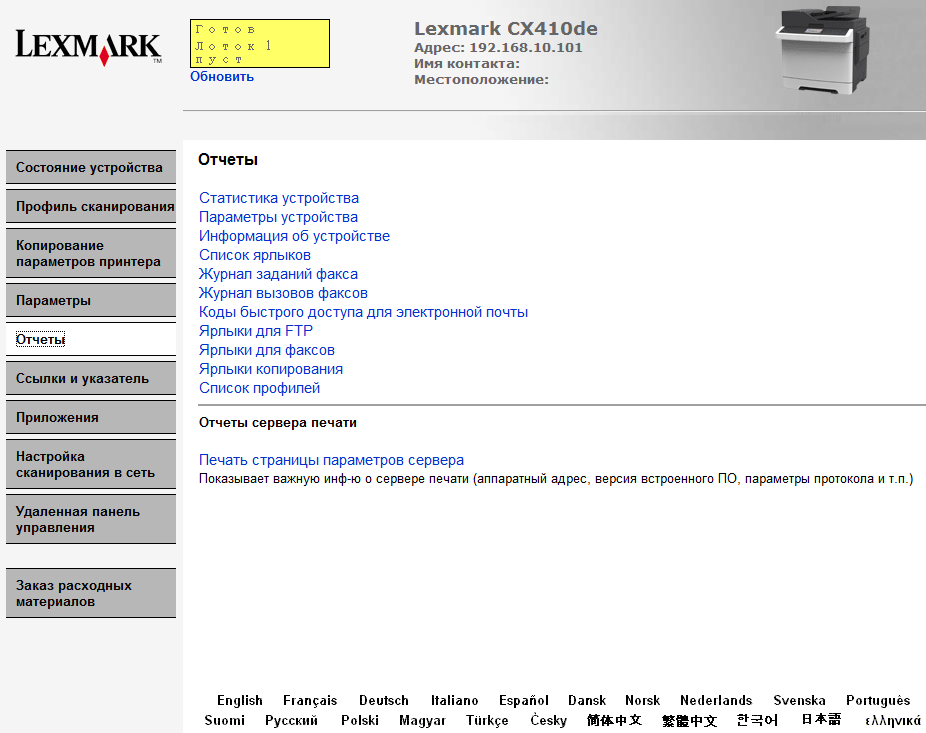Switch language to Norsk
Viewport: 926px width, 733px height.
(x=643, y=701)
